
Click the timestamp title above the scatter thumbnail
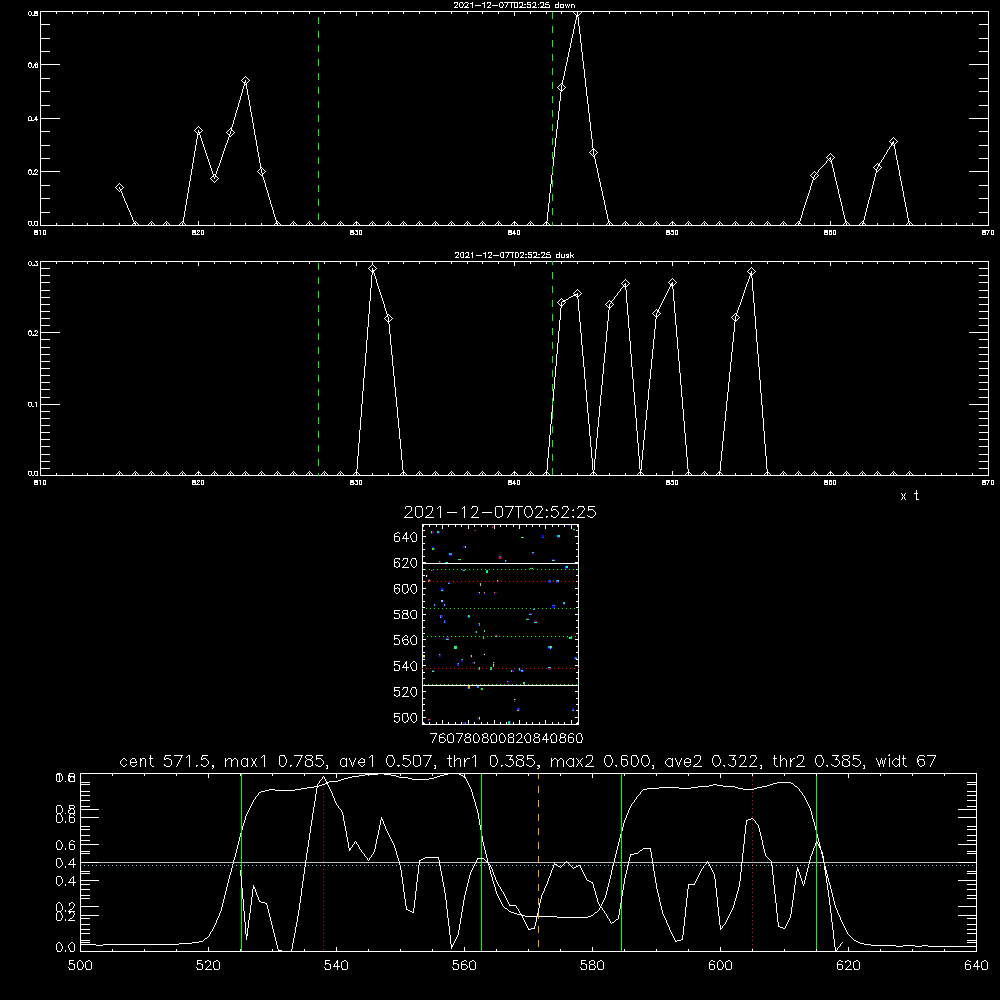[x=500, y=512]
